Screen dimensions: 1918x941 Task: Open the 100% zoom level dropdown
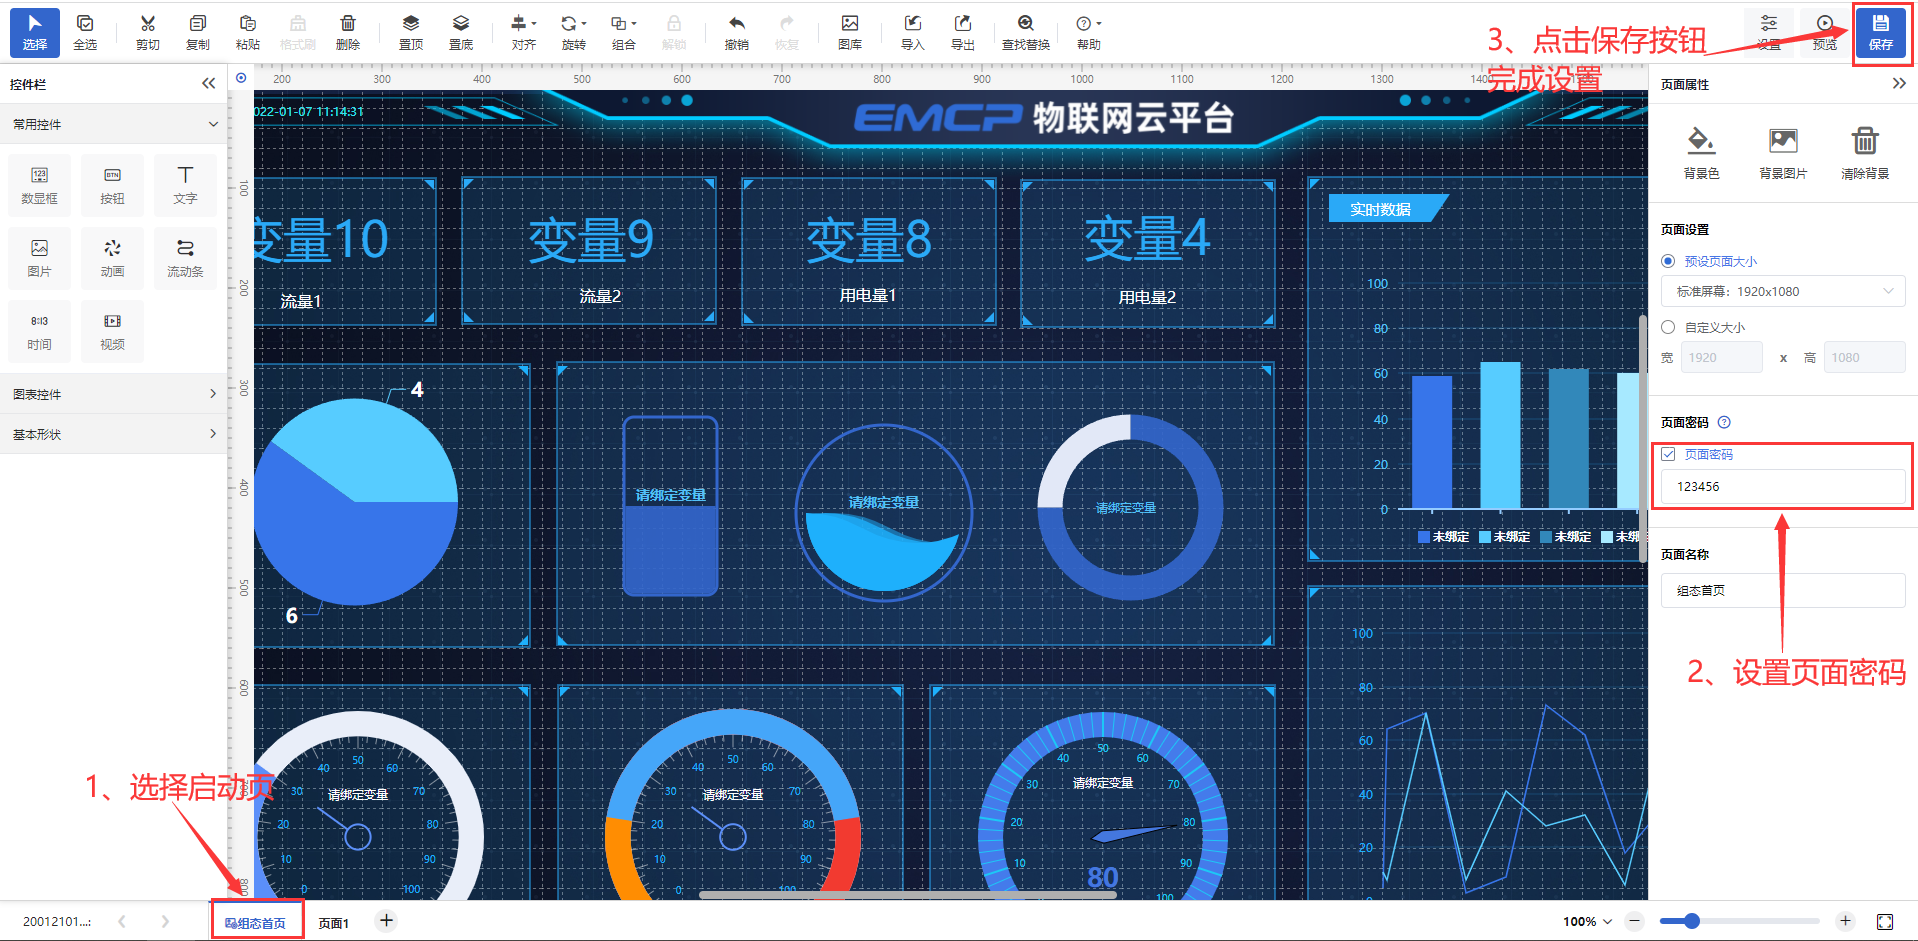(x=1587, y=922)
